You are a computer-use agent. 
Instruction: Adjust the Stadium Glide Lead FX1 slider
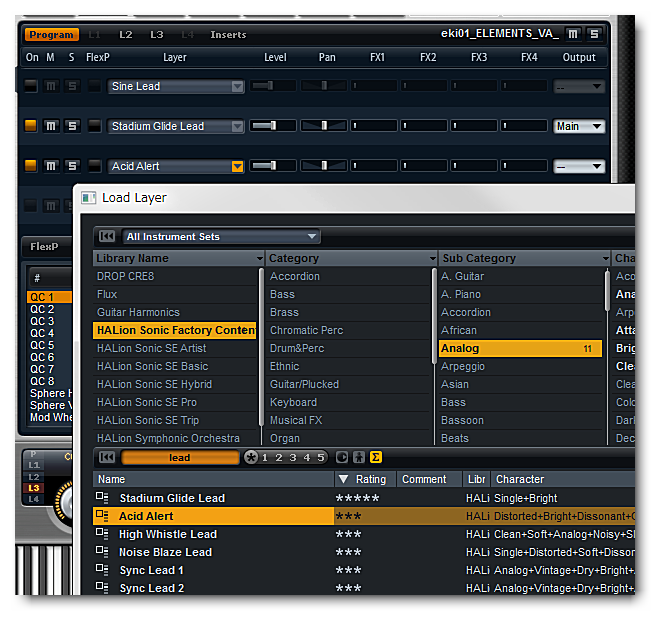coord(374,126)
